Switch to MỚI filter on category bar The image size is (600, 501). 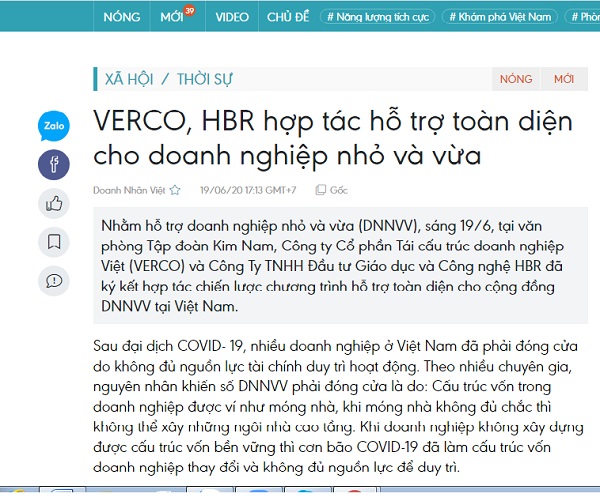click(x=564, y=79)
